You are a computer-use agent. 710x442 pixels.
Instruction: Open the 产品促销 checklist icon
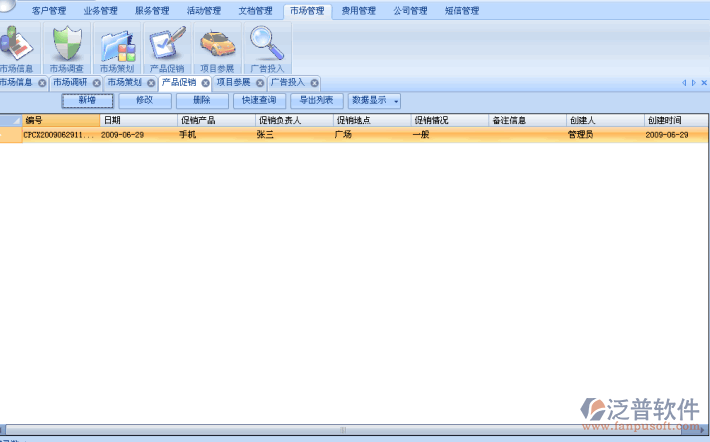[167, 48]
